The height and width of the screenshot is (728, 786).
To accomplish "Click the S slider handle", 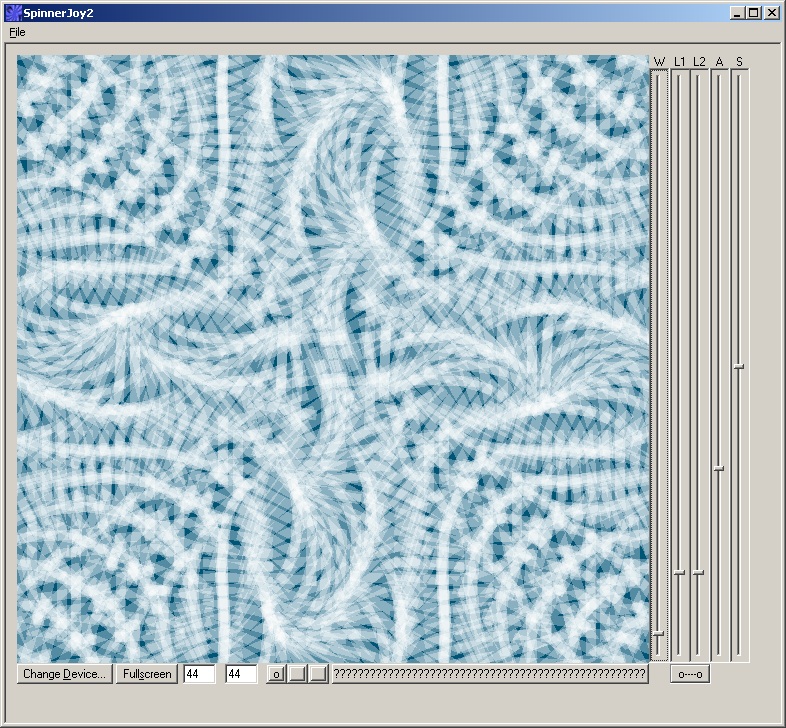I will [739, 367].
